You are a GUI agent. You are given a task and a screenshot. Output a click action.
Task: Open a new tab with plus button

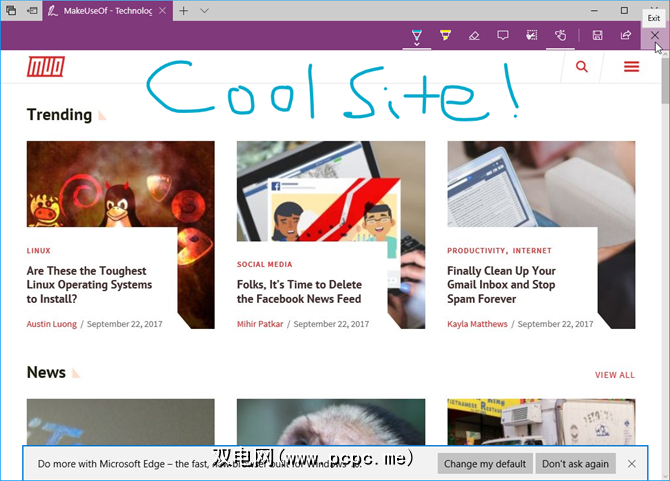183,10
